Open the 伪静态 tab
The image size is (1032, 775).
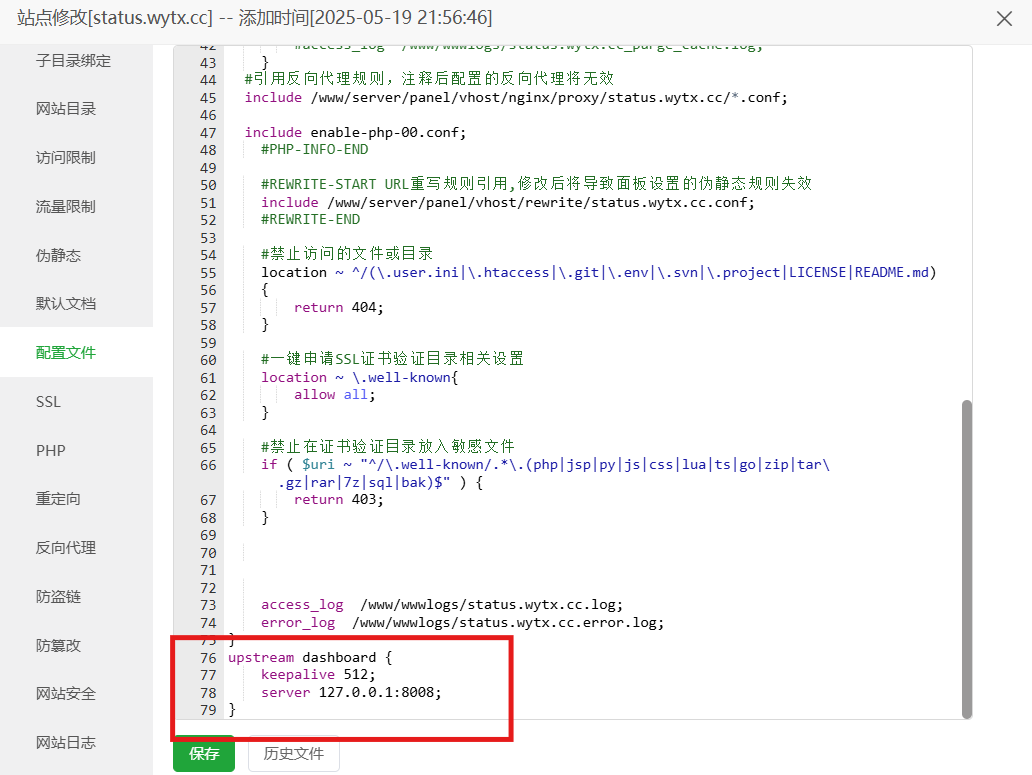[59, 255]
